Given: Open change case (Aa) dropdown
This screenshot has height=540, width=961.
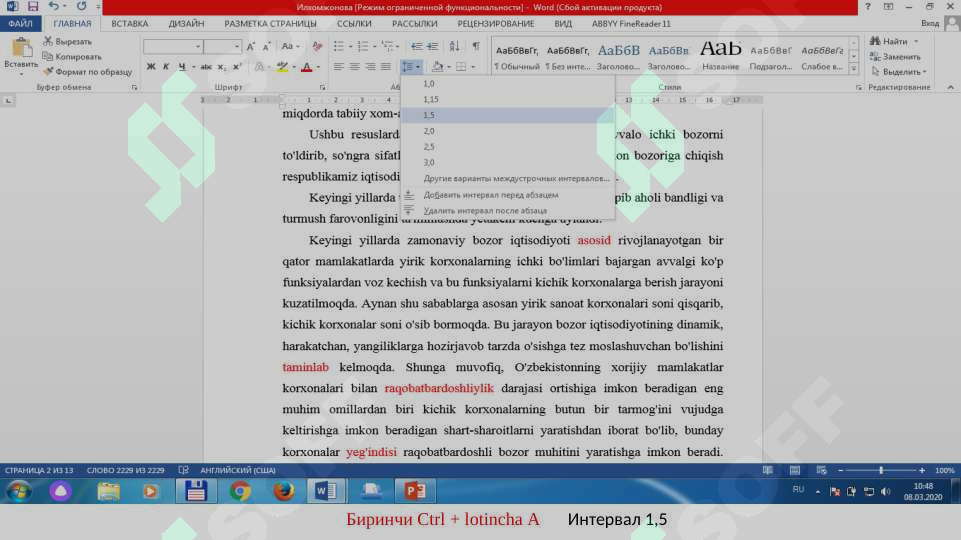Looking at the screenshot, I should (289, 47).
